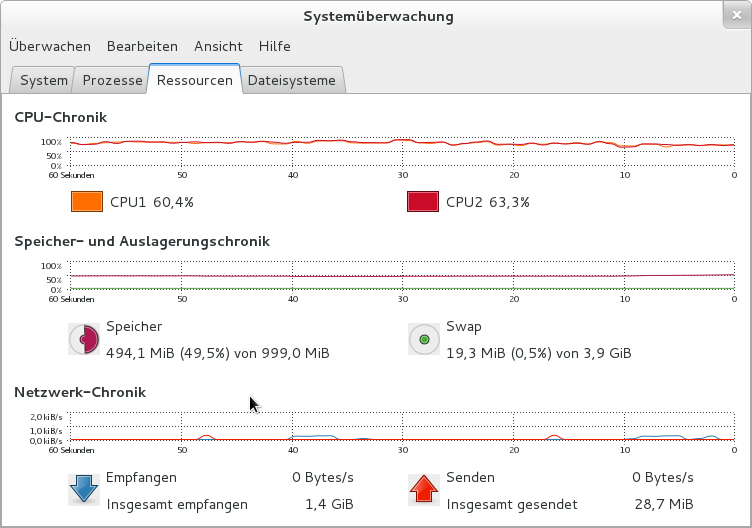Close the Systemüberwachung window
Screen dimensions: 752x528
pos(734,14)
